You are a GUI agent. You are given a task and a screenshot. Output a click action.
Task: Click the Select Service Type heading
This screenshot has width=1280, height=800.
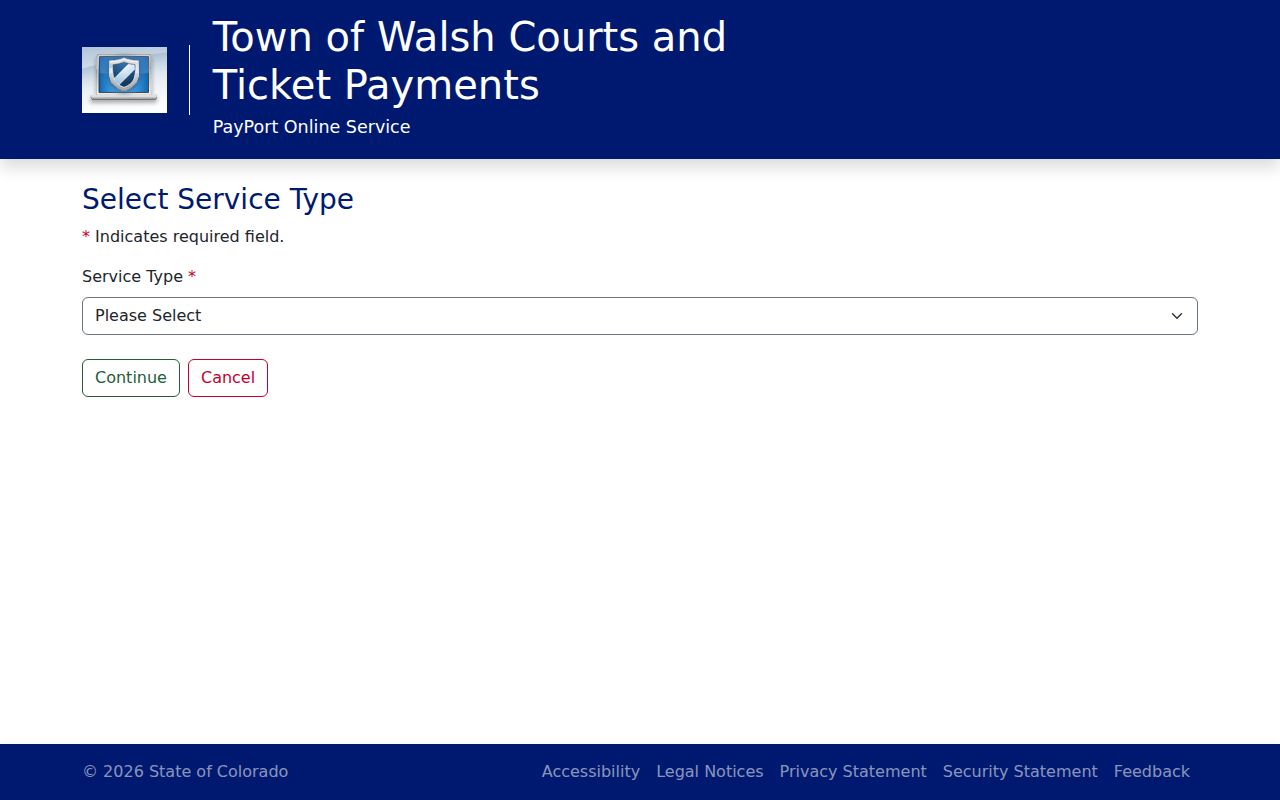pyautogui.click(x=218, y=199)
